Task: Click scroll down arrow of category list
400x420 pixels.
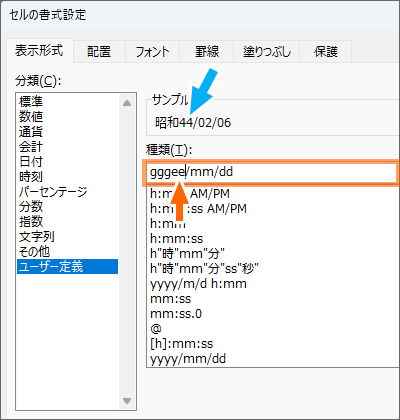Action: [127, 400]
